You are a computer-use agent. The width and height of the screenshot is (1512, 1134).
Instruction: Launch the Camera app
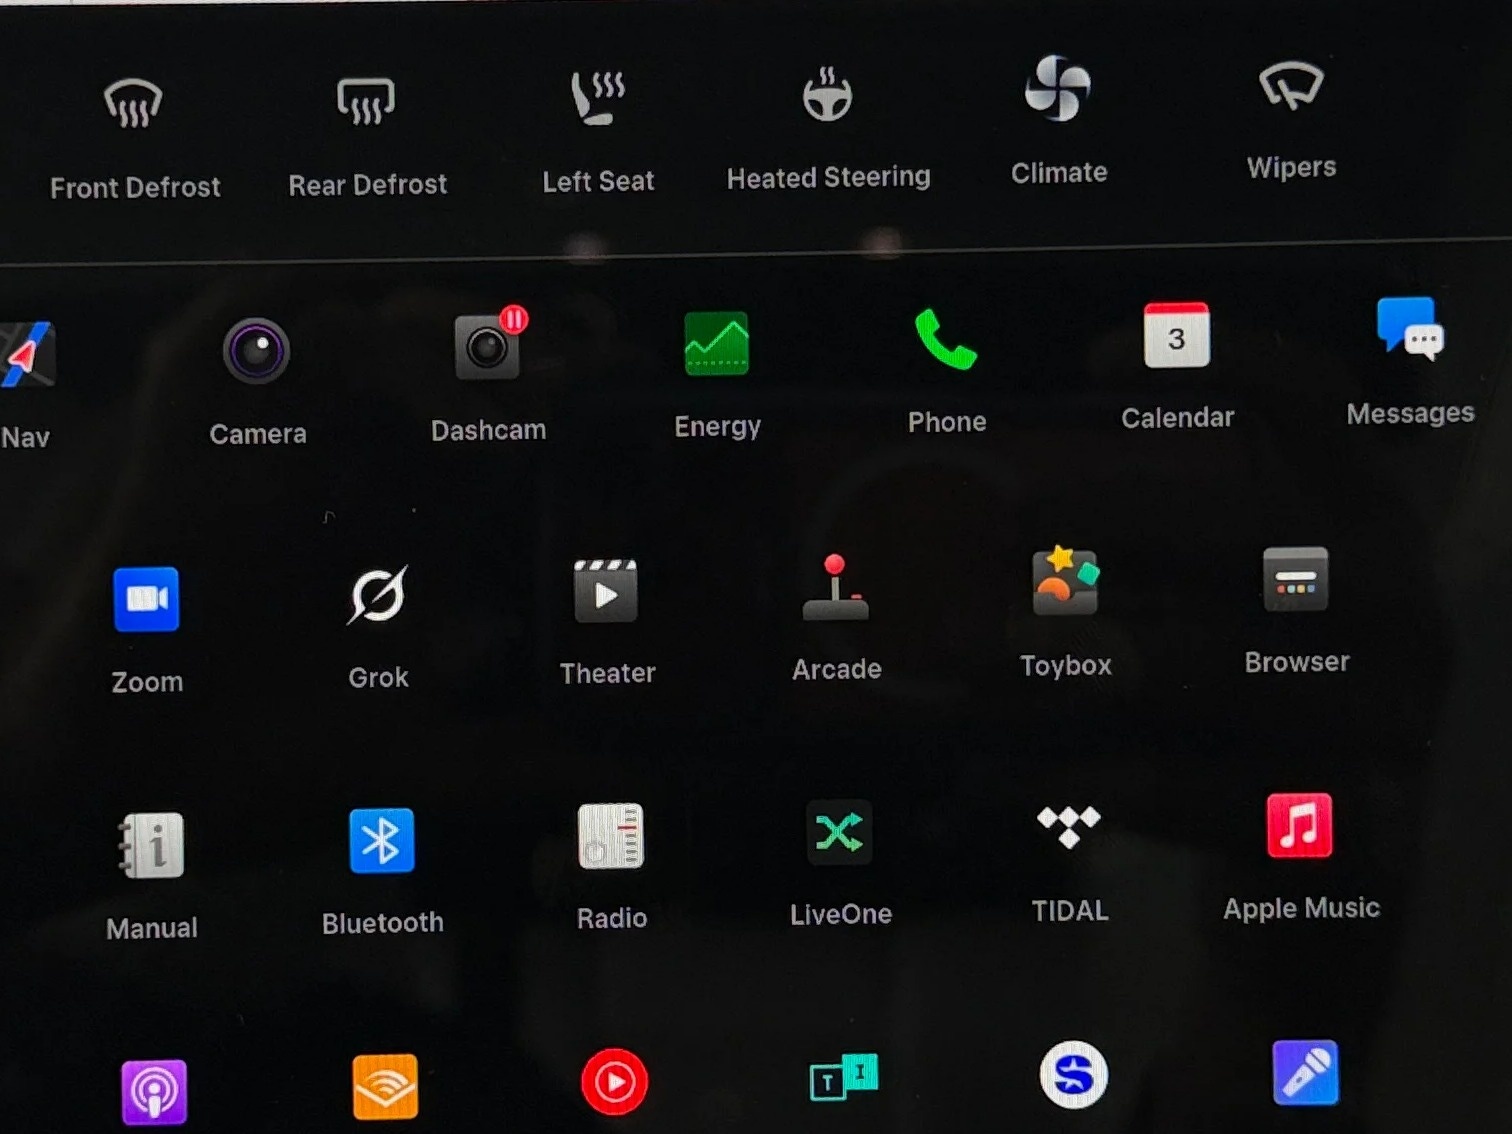(x=256, y=351)
